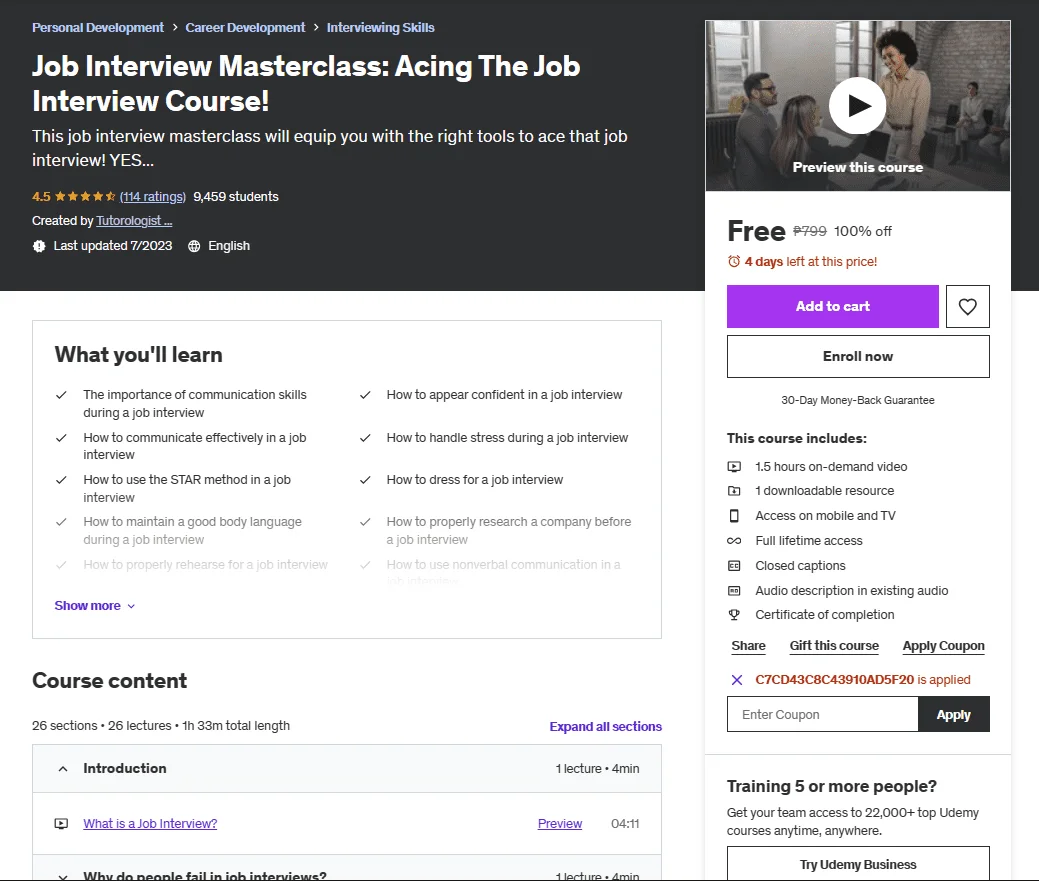Click the star rating icons
The height and width of the screenshot is (881, 1039).
point(85,197)
